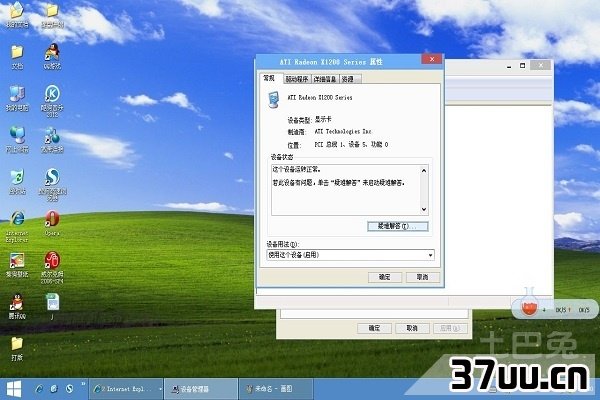This screenshot has width=600, height=400.
Task: Maximize the Device Manager window behind
Action: click(522, 66)
